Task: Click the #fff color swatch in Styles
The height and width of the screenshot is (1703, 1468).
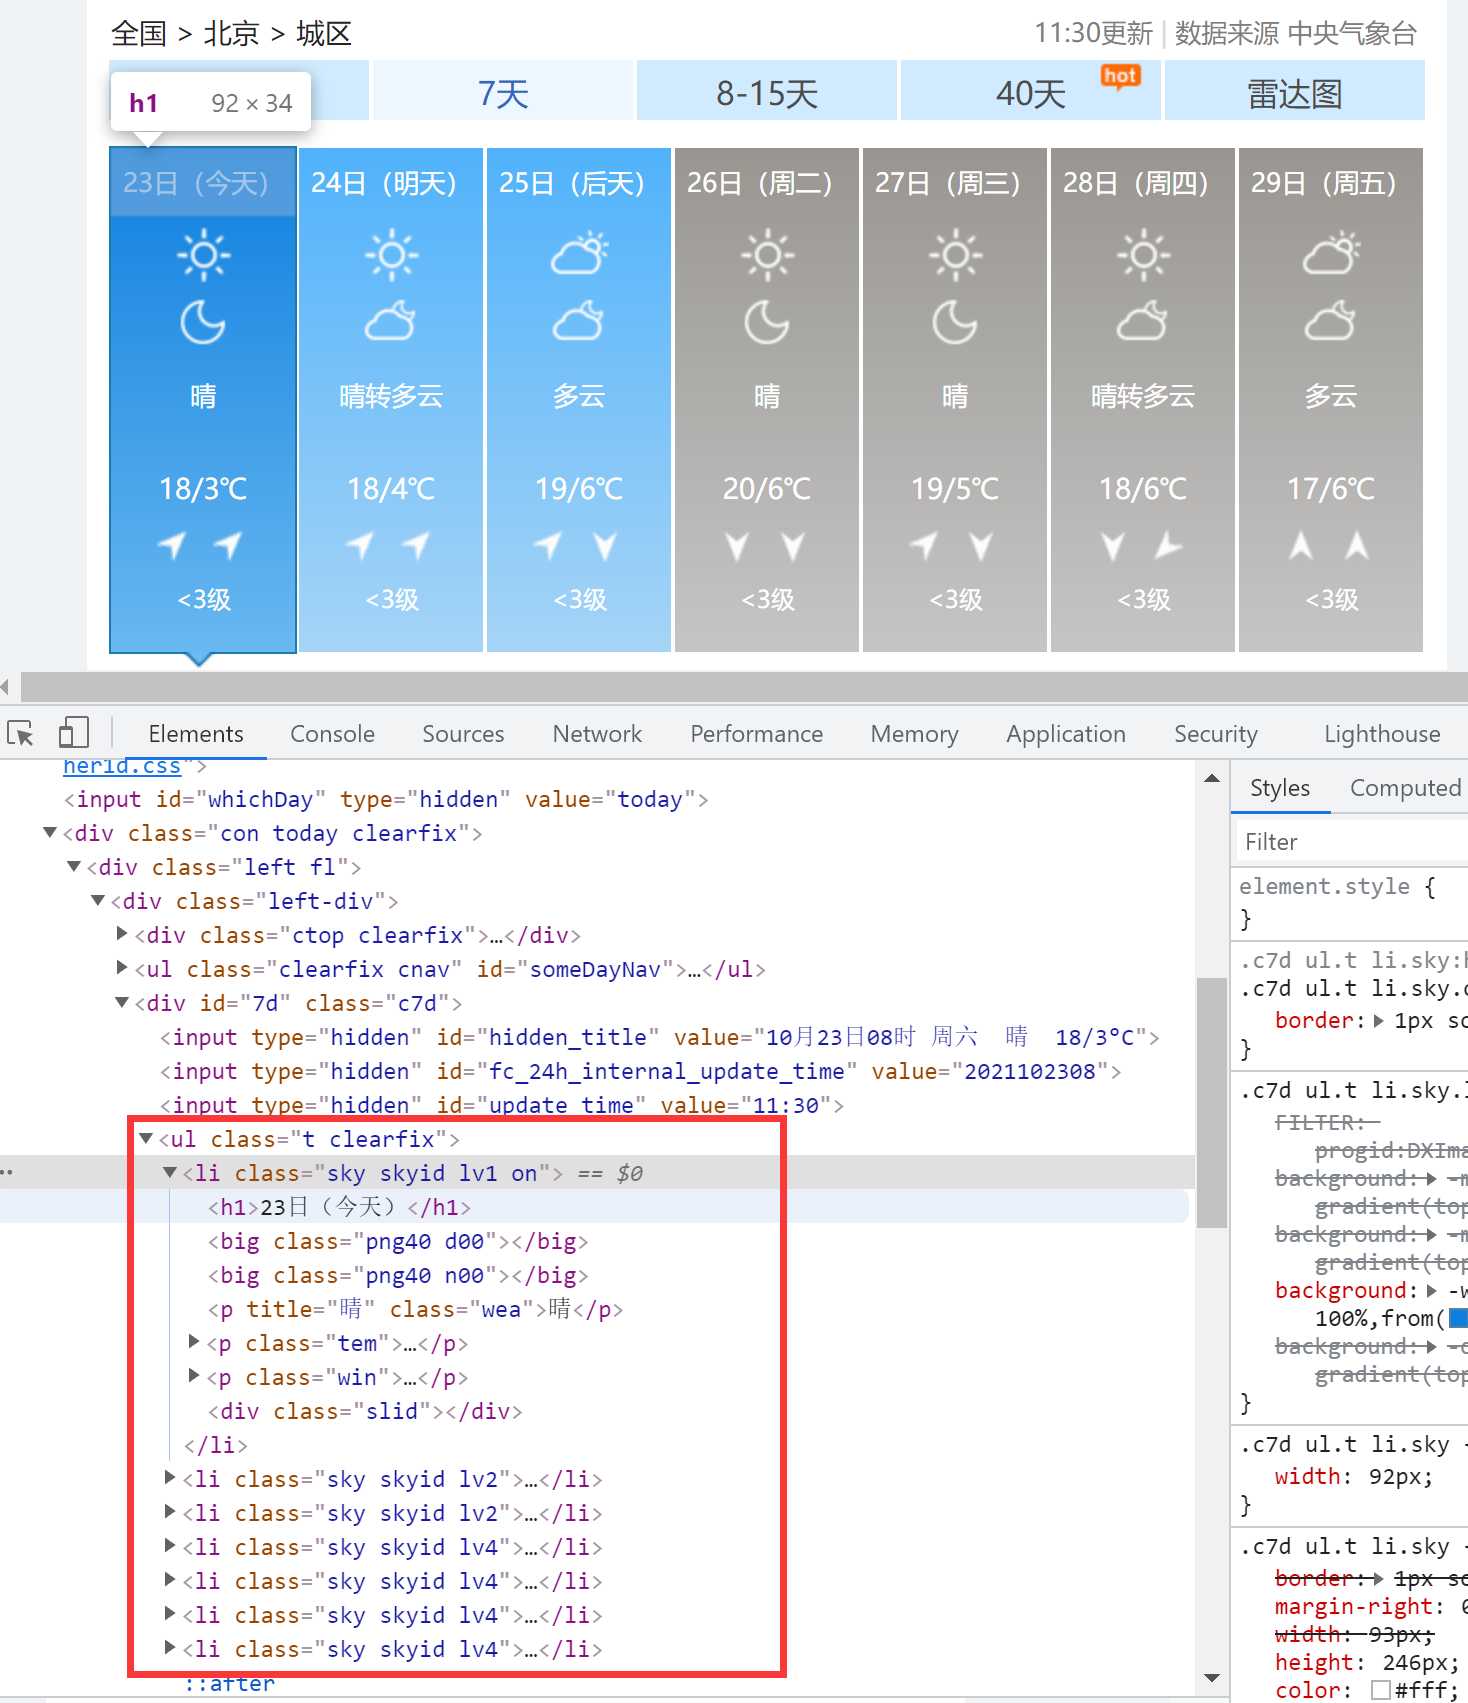Action: (x=1381, y=1690)
